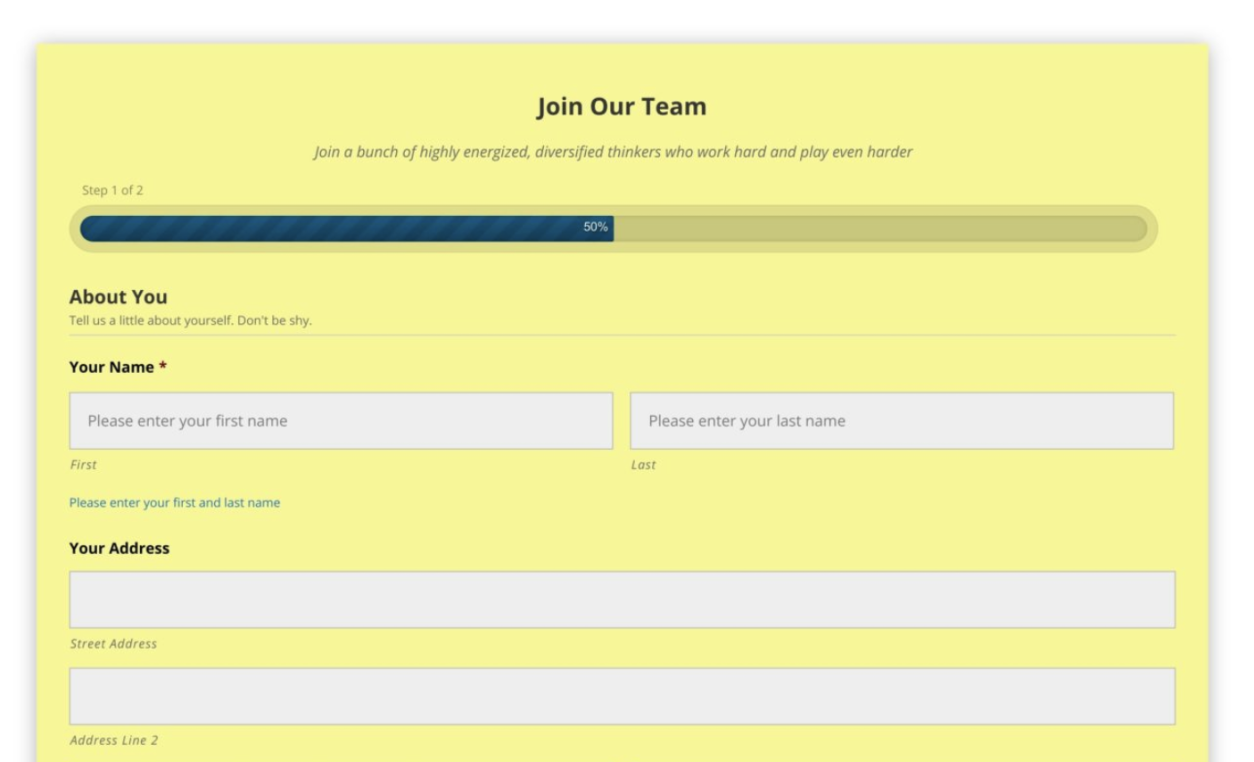Click the "Join Our Team" form title
This screenshot has height=762, width=1254.
[x=621, y=106]
